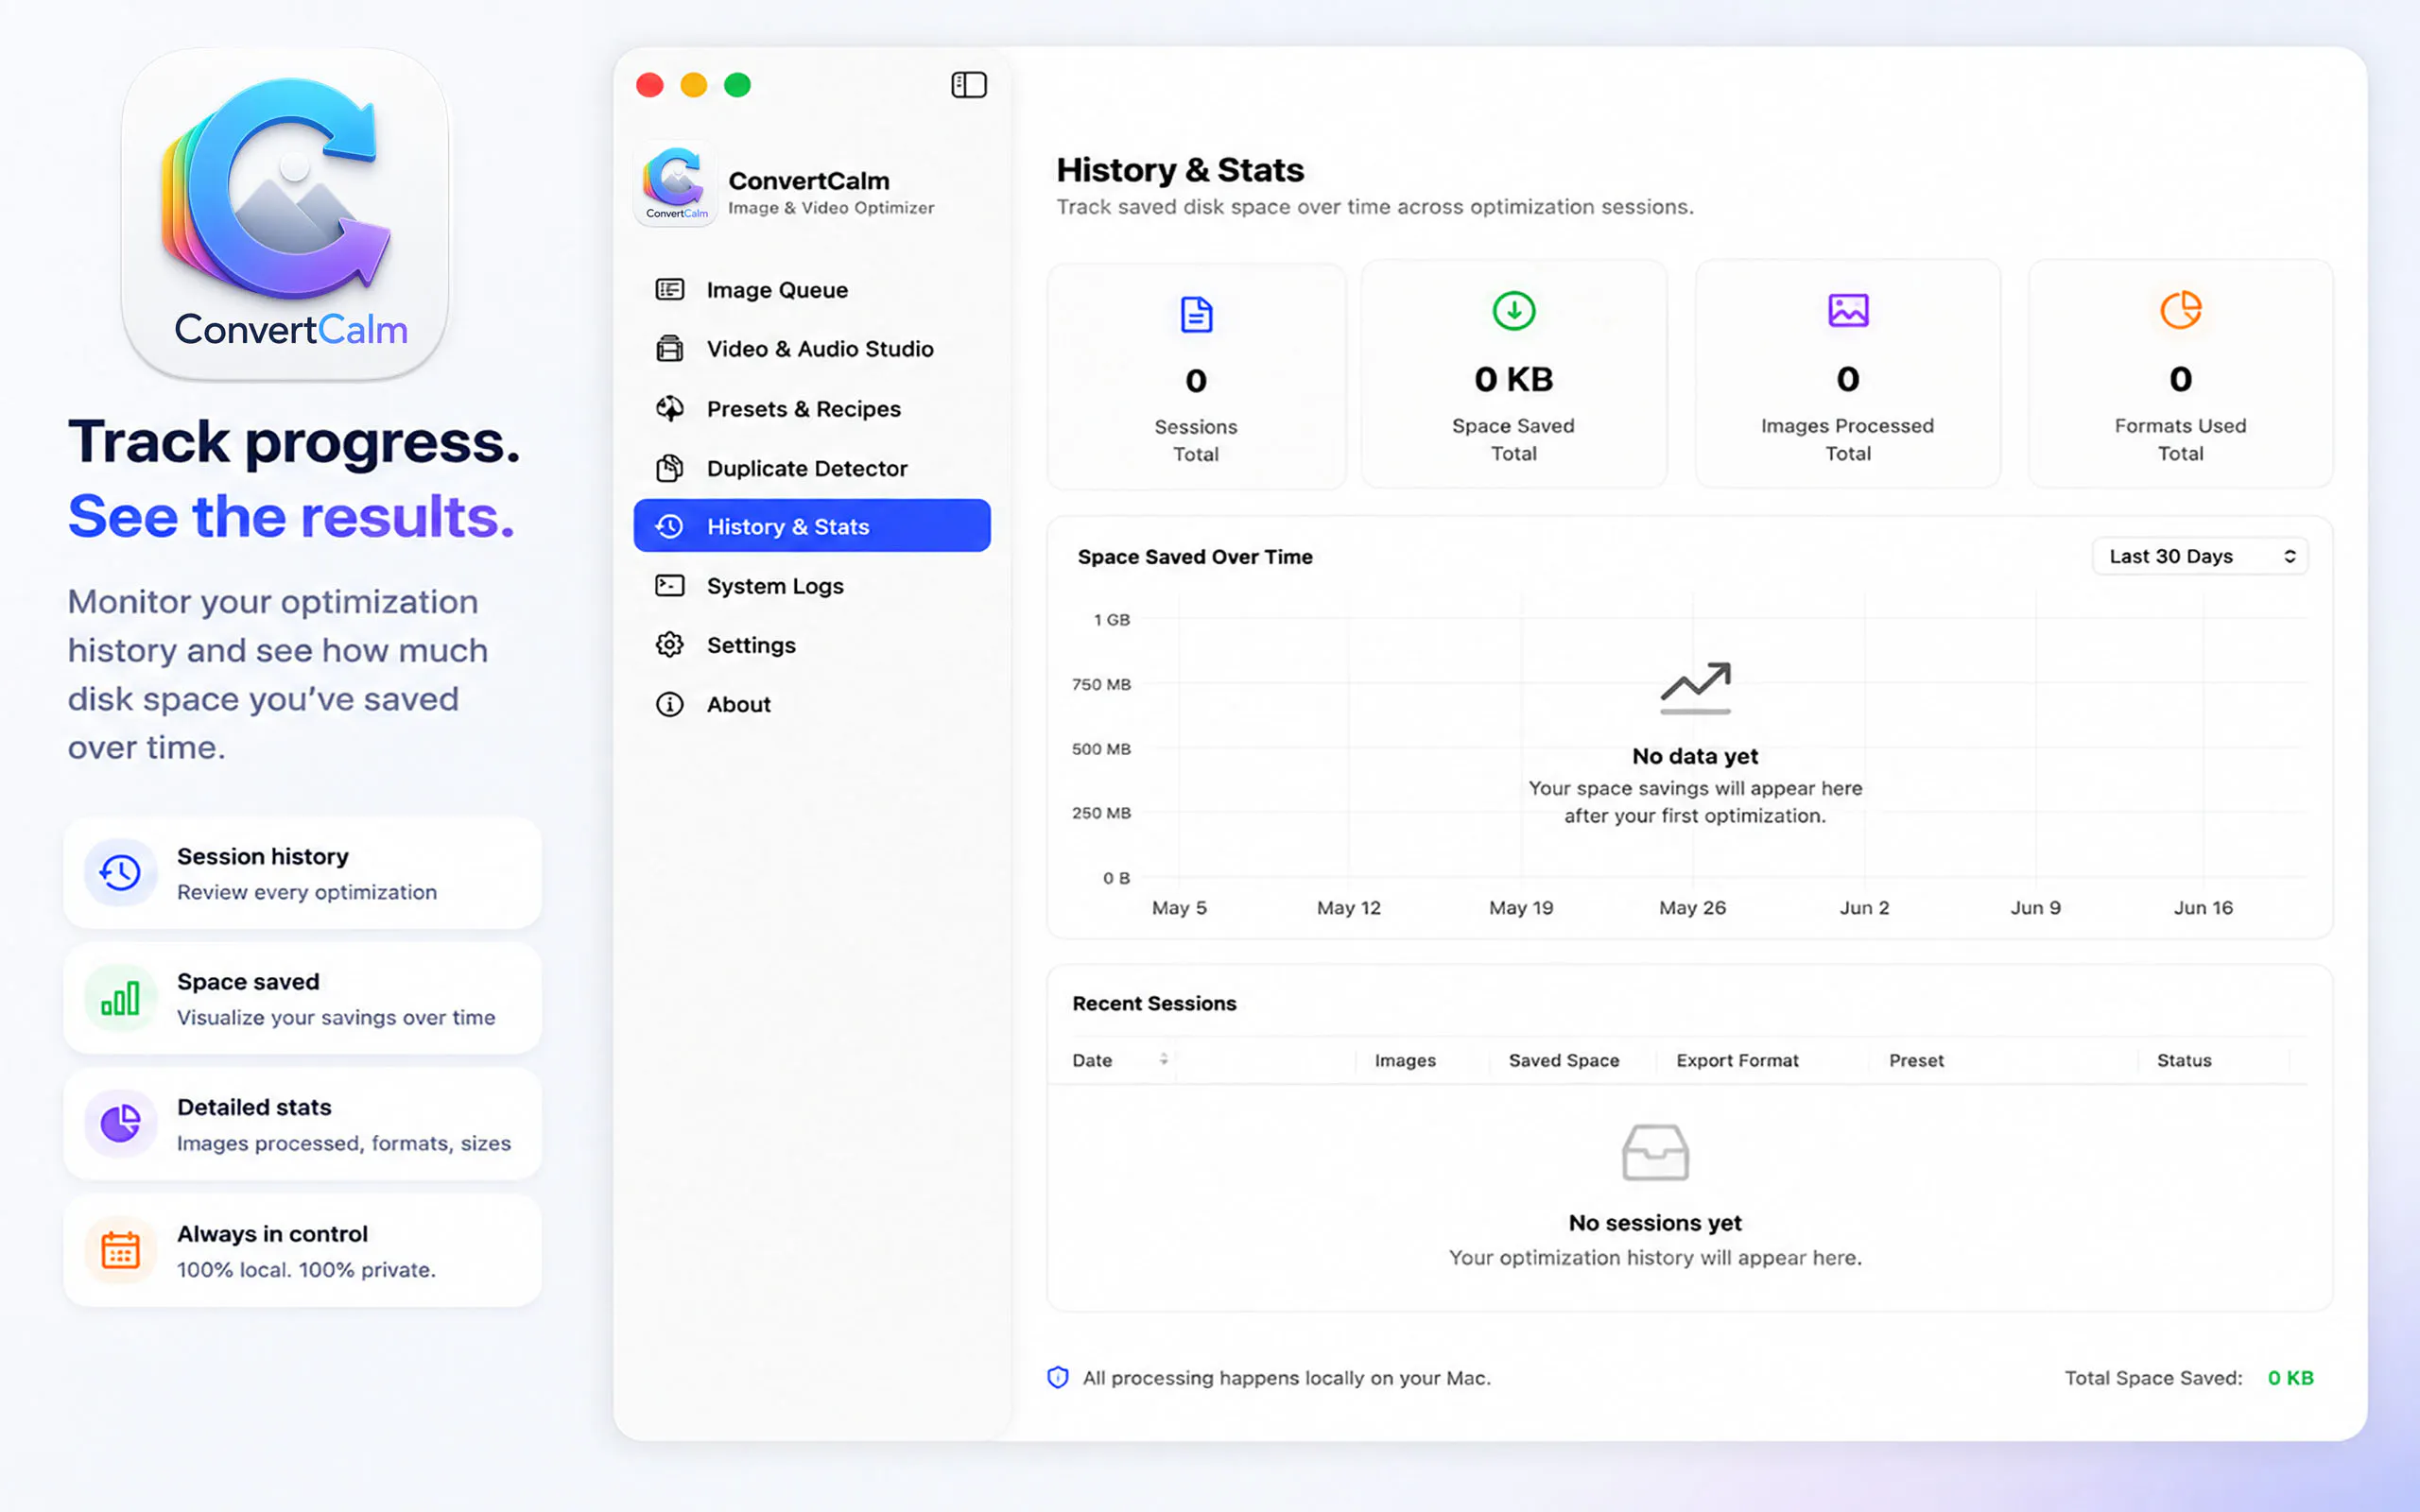Click the Images Processed Total label
This screenshot has width=2420, height=1512.
tap(1848, 439)
